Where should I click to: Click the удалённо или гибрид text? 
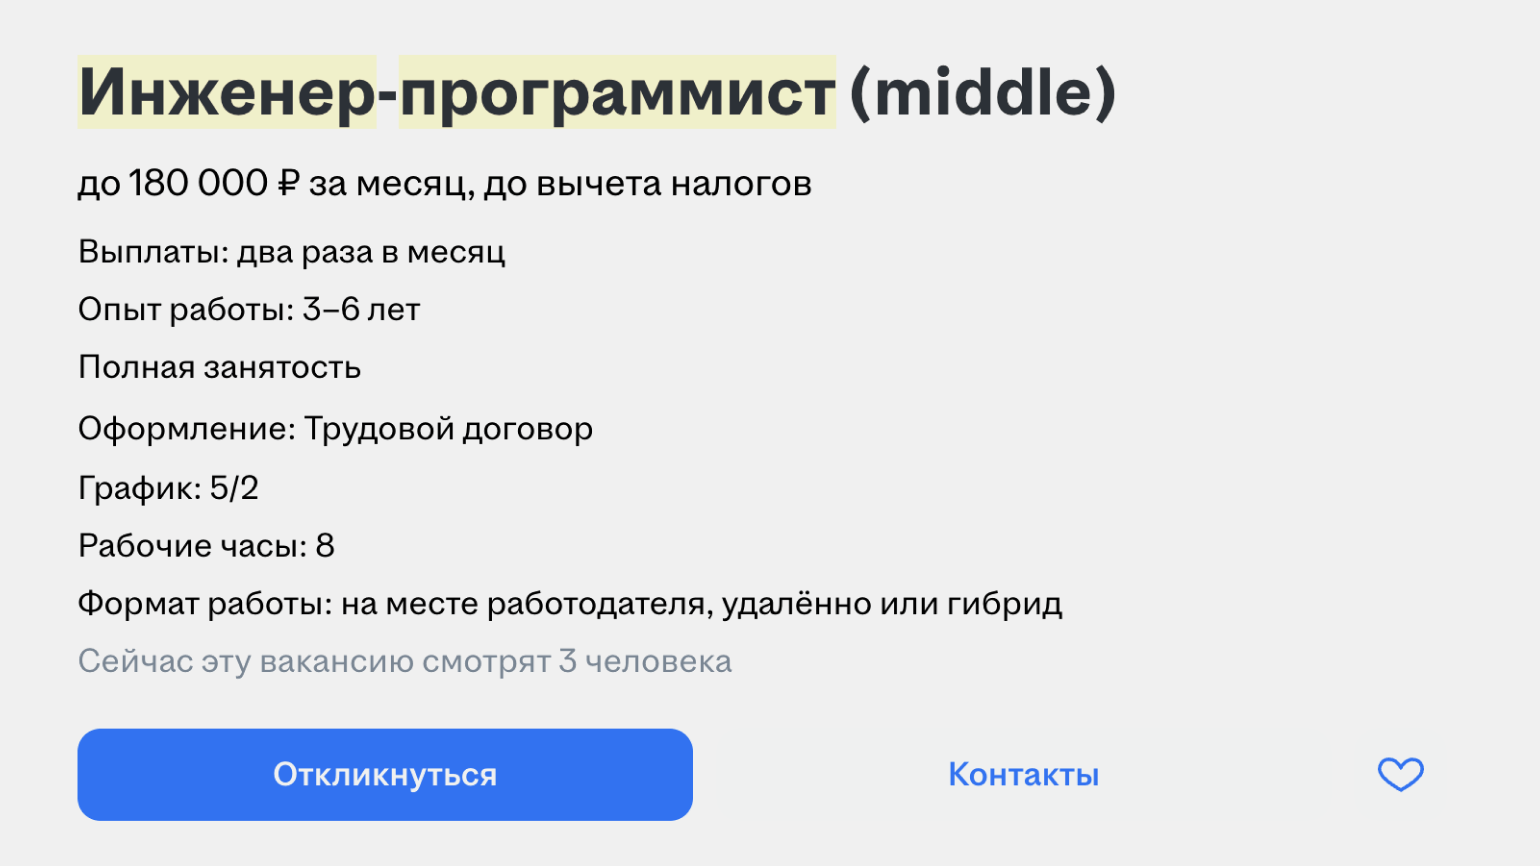[x=892, y=604]
